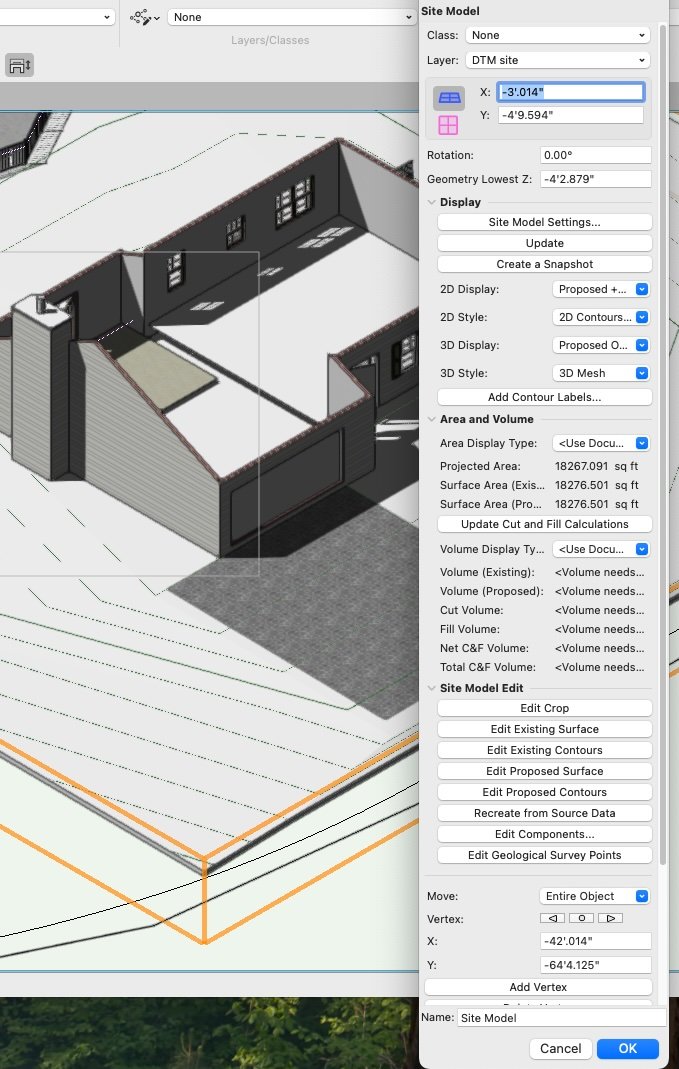This screenshot has width=679, height=1069.
Task: Go to previous vertex with left arrow
Action: pyautogui.click(x=552, y=918)
